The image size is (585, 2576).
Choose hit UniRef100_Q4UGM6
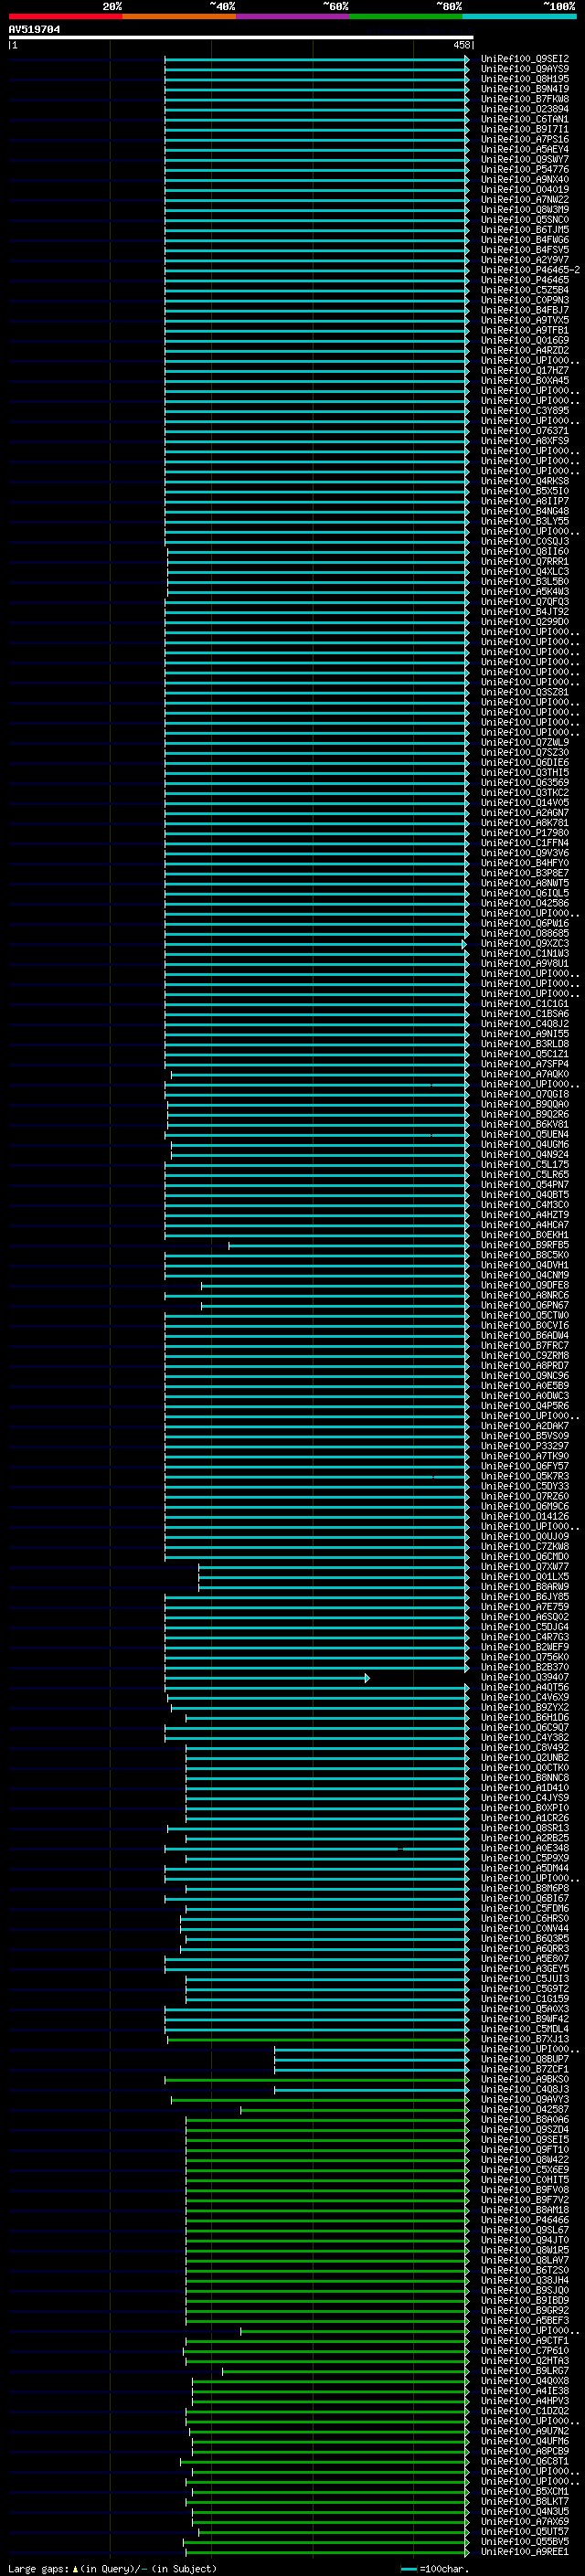(x=525, y=1144)
